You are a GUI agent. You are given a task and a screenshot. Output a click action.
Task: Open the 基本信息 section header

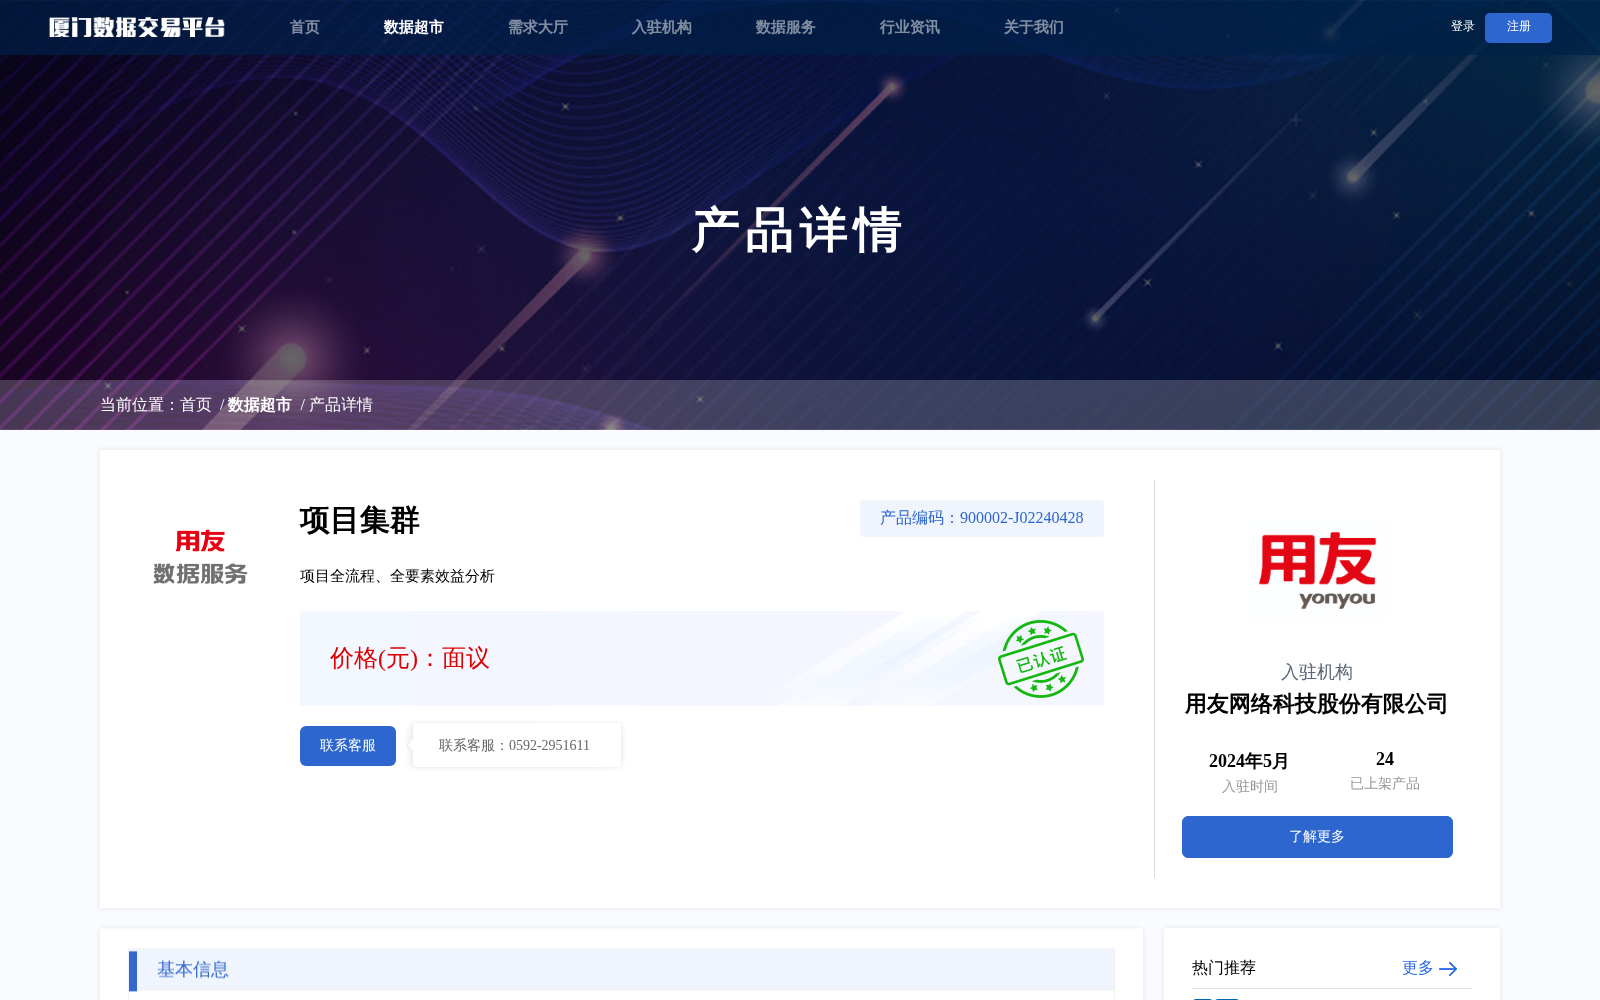tap(622, 970)
